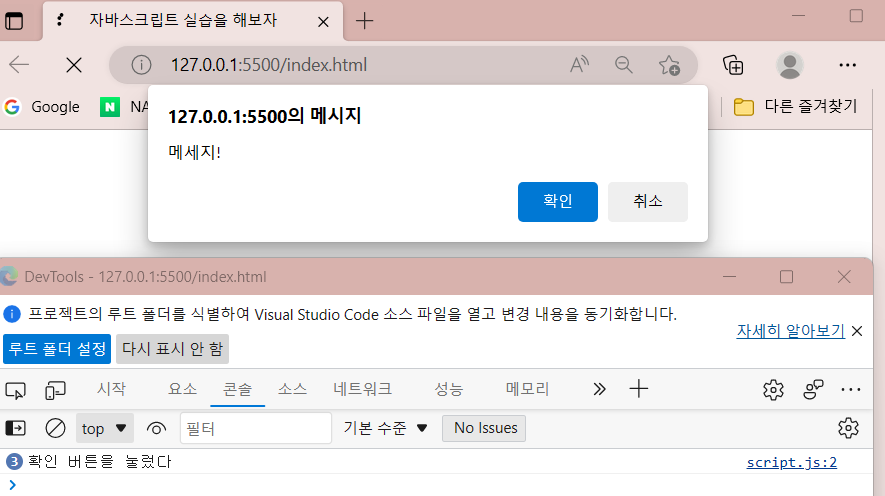885x496 pixels.
Task: Open DevTools feedback icon
Action: point(813,389)
